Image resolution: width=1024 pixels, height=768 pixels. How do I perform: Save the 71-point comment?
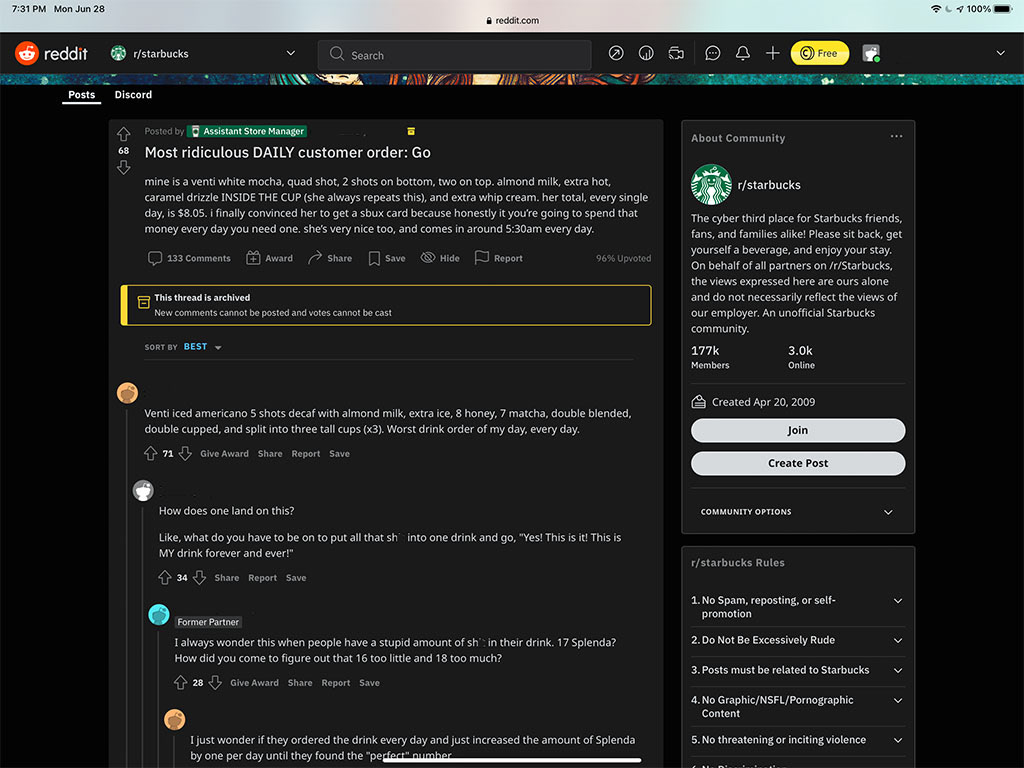(x=339, y=454)
